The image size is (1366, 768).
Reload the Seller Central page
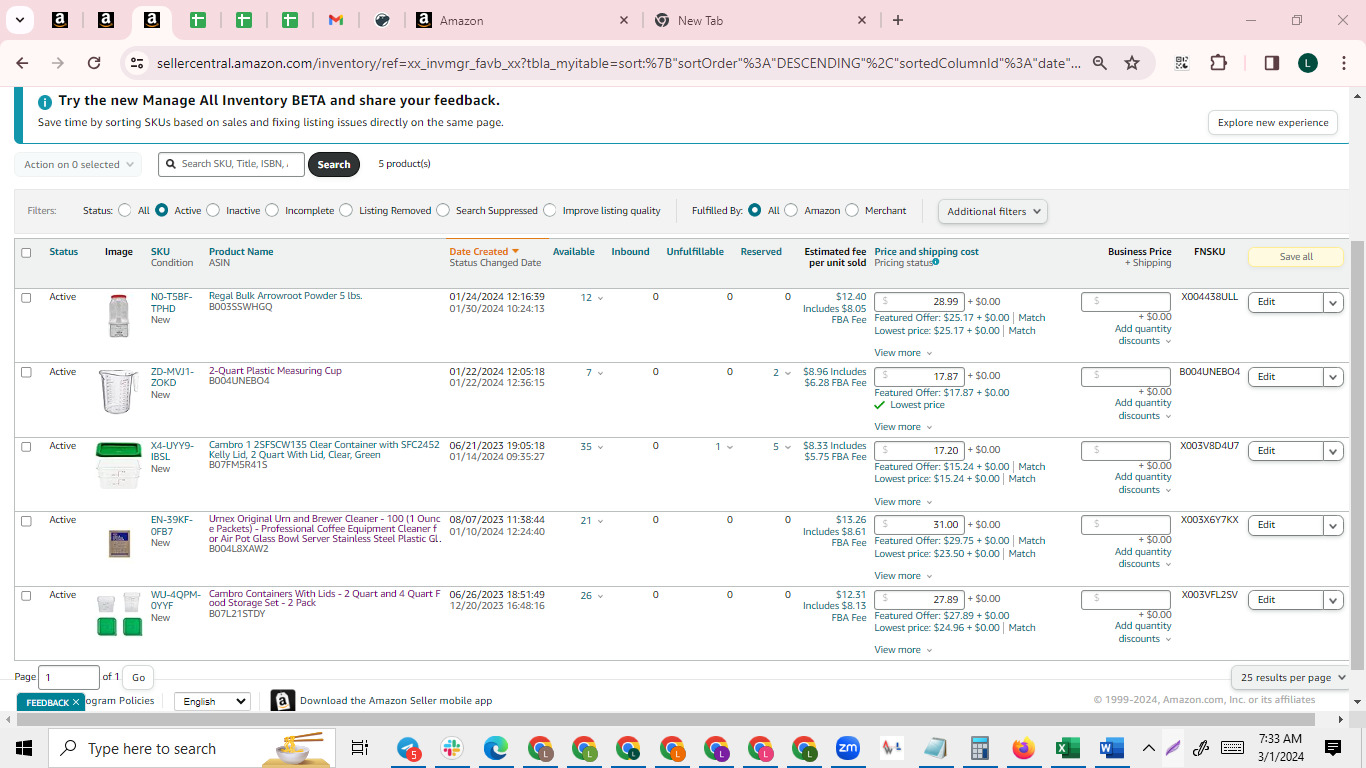pos(94,63)
